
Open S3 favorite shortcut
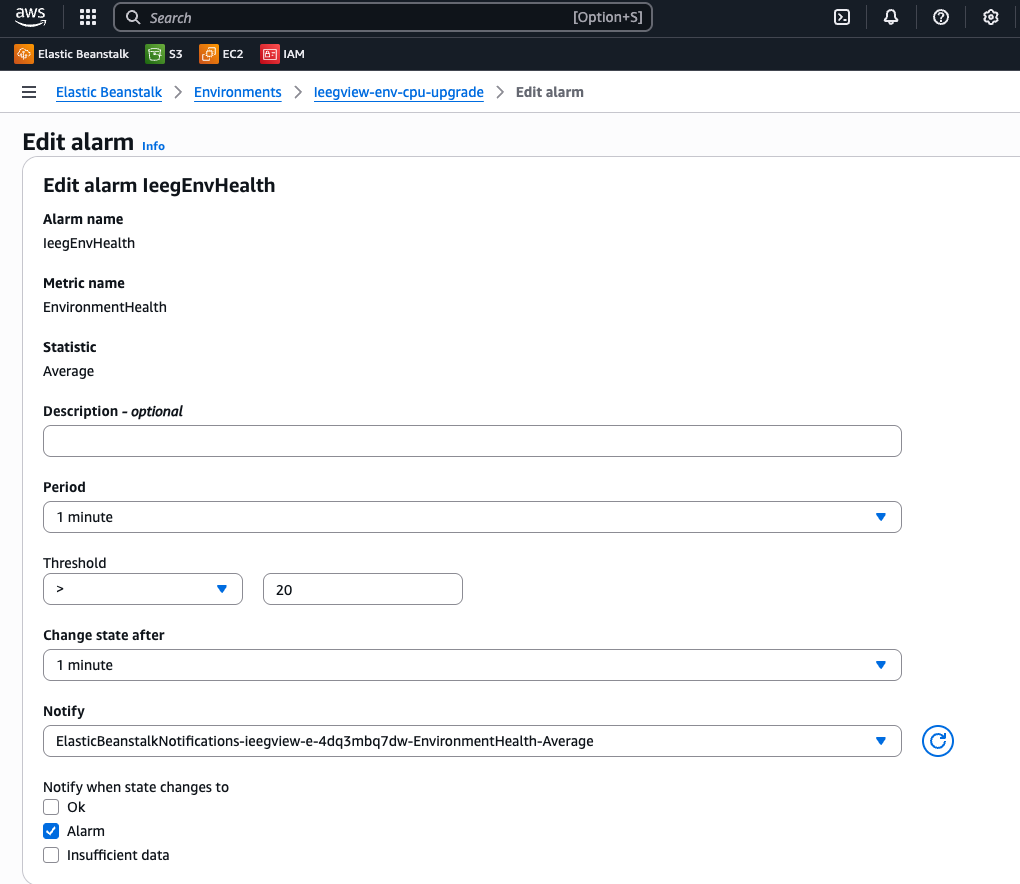click(164, 54)
